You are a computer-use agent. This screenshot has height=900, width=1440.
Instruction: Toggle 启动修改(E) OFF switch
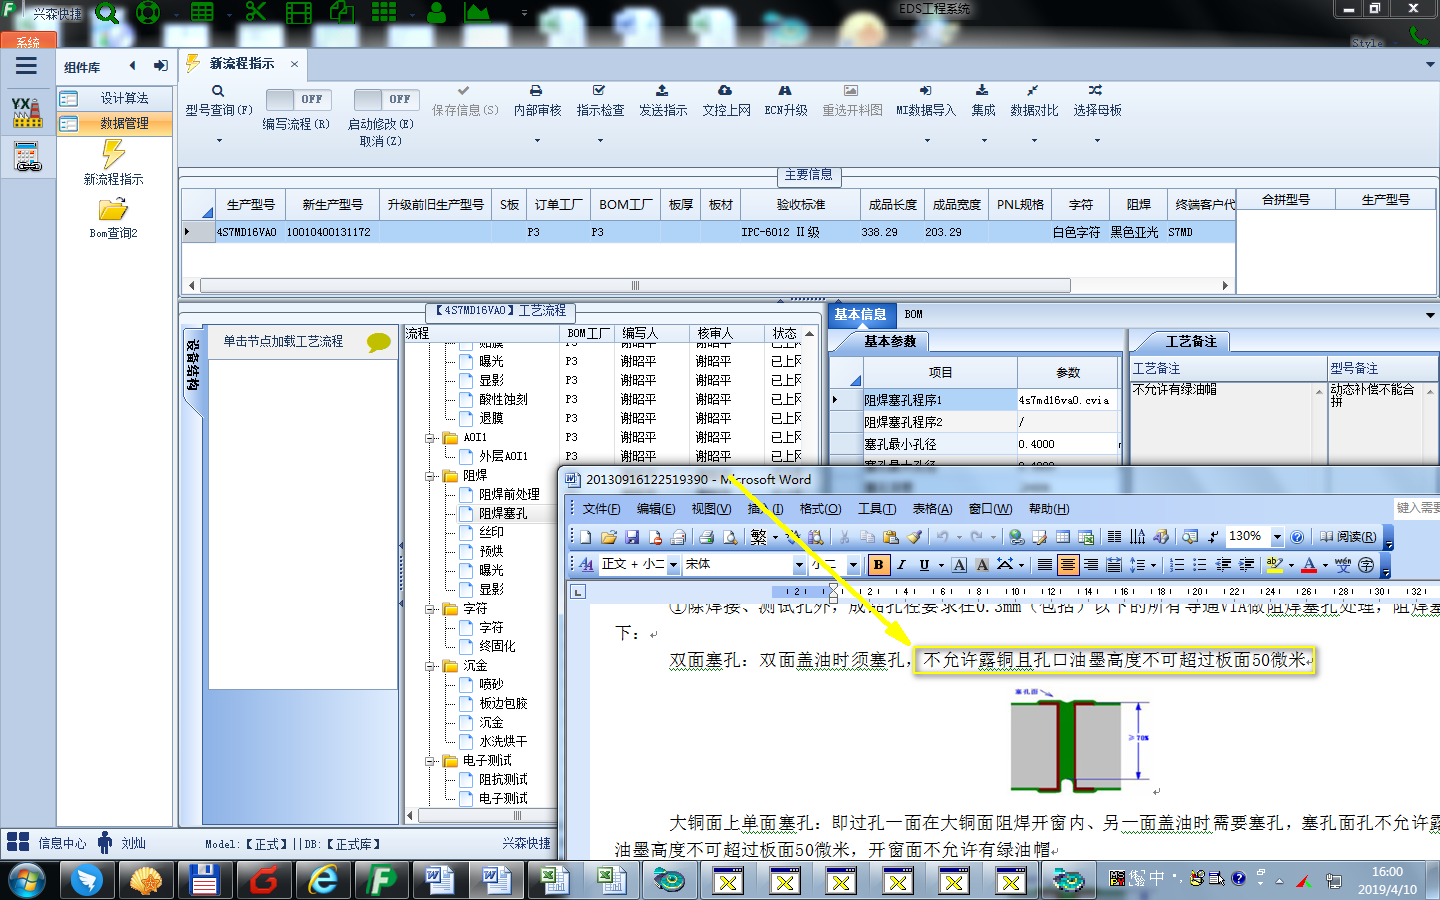pyautogui.click(x=386, y=99)
